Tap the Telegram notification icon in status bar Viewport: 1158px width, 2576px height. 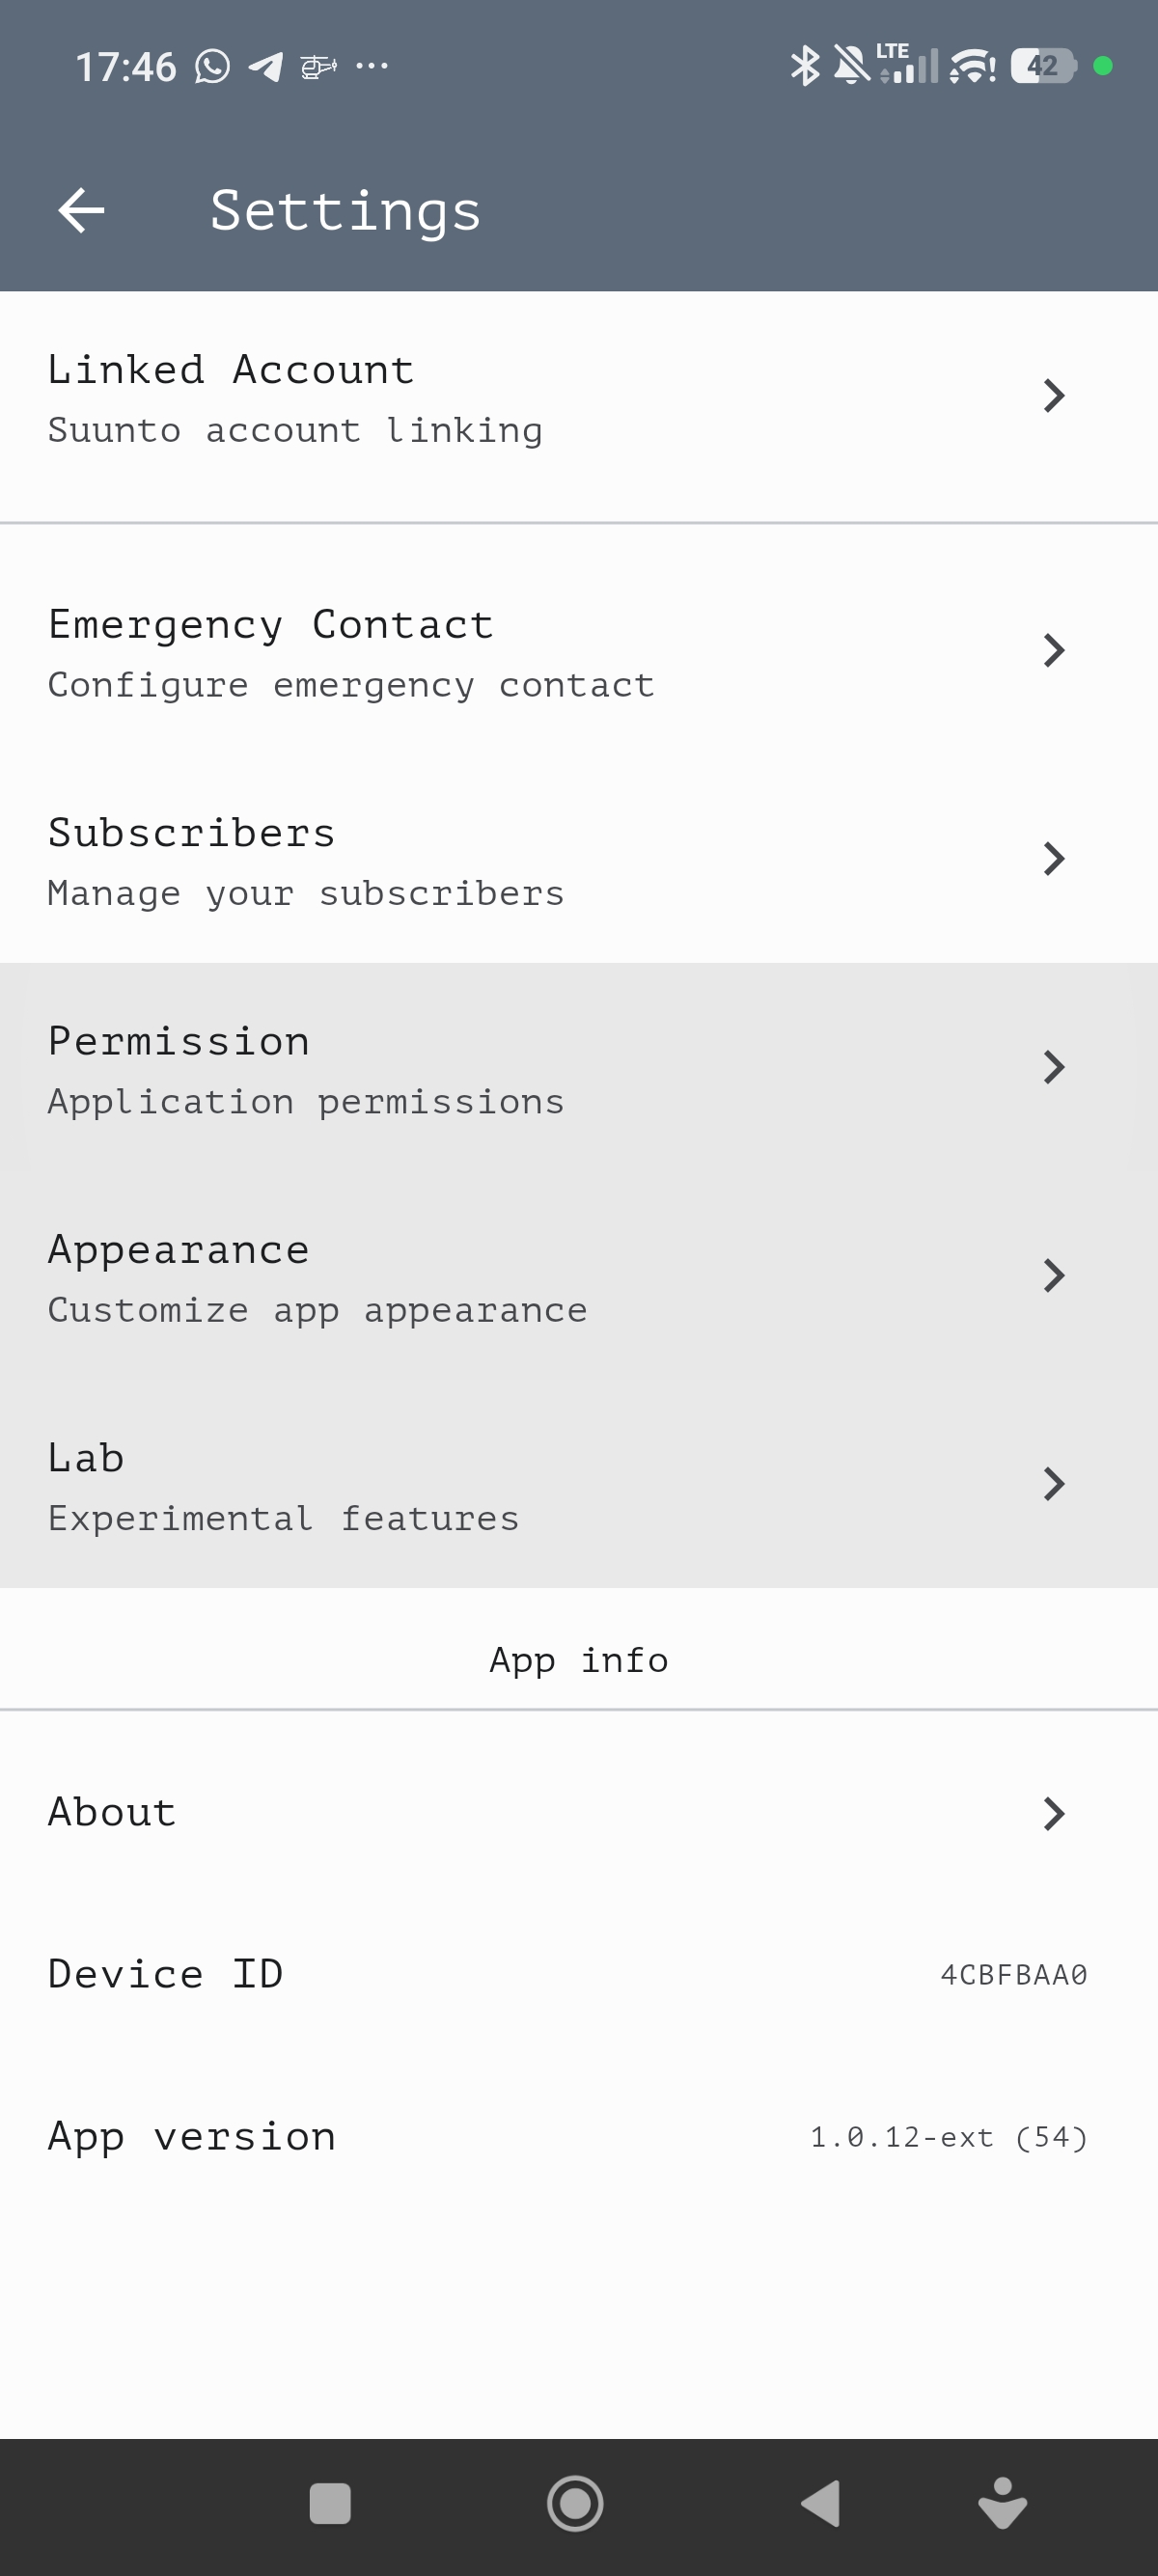pyautogui.click(x=266, y=67)
